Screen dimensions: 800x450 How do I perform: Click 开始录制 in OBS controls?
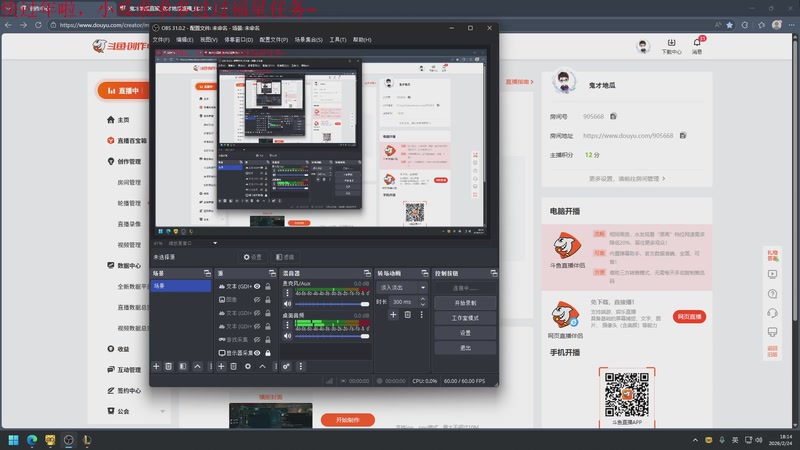pyautogui.click(x=465, y=303)
